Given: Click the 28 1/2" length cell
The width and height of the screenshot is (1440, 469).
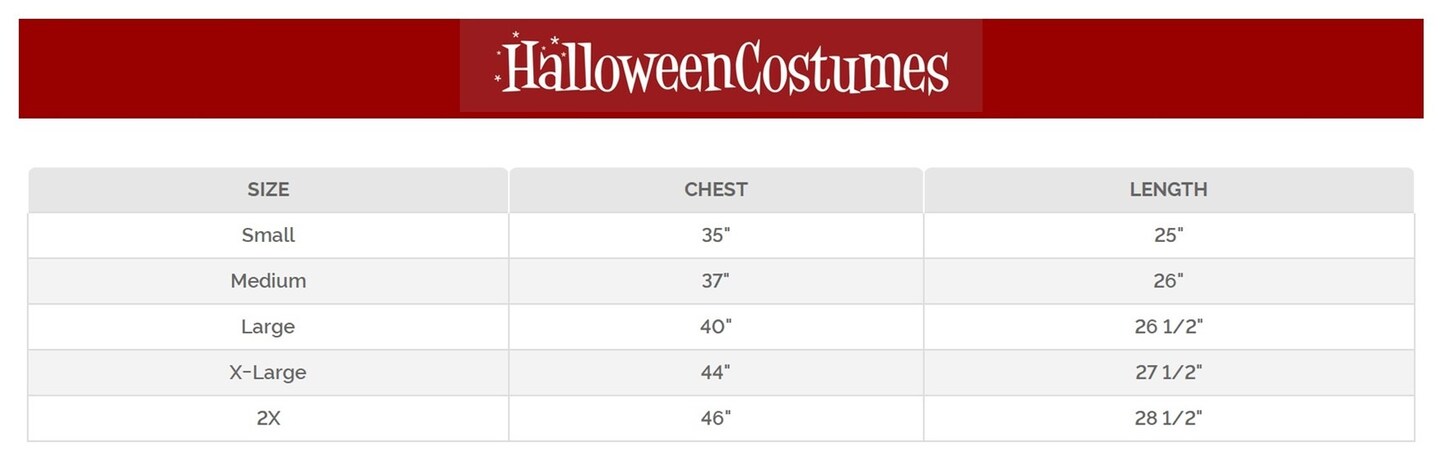Looking at the screenshot, I should point(1168,419).
